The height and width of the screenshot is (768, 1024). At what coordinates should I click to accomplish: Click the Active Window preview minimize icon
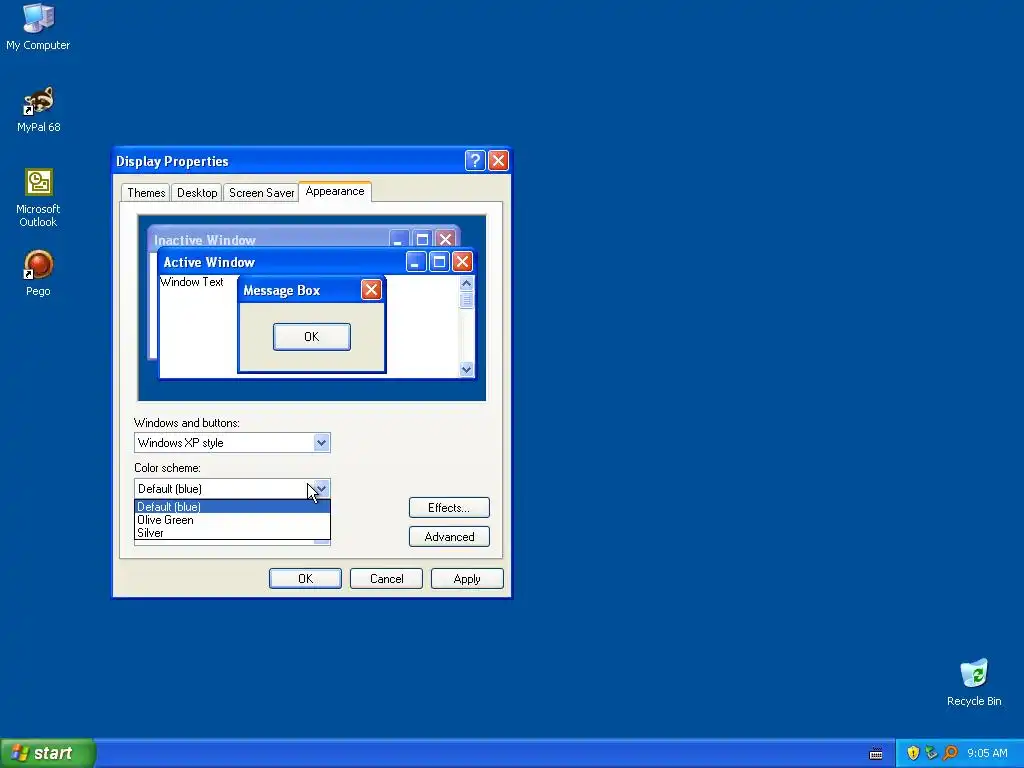(x=416, y=262)
